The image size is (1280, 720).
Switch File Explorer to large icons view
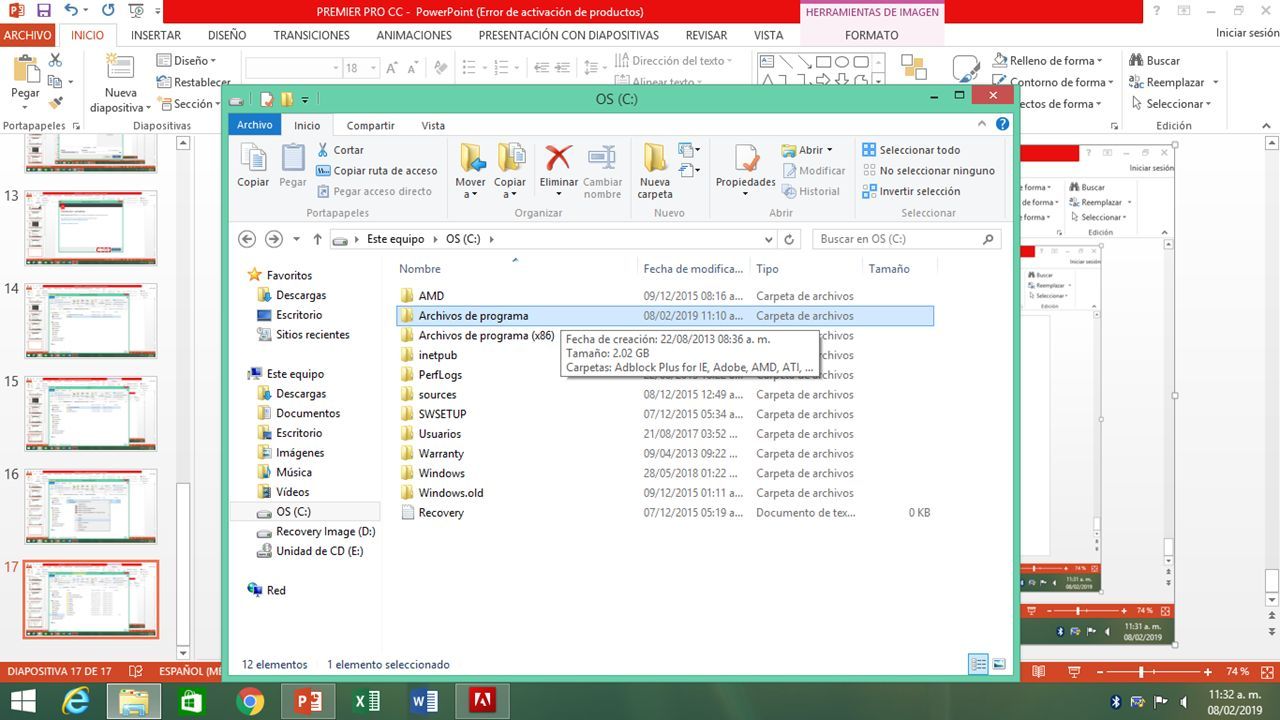[x=998, y=664]
